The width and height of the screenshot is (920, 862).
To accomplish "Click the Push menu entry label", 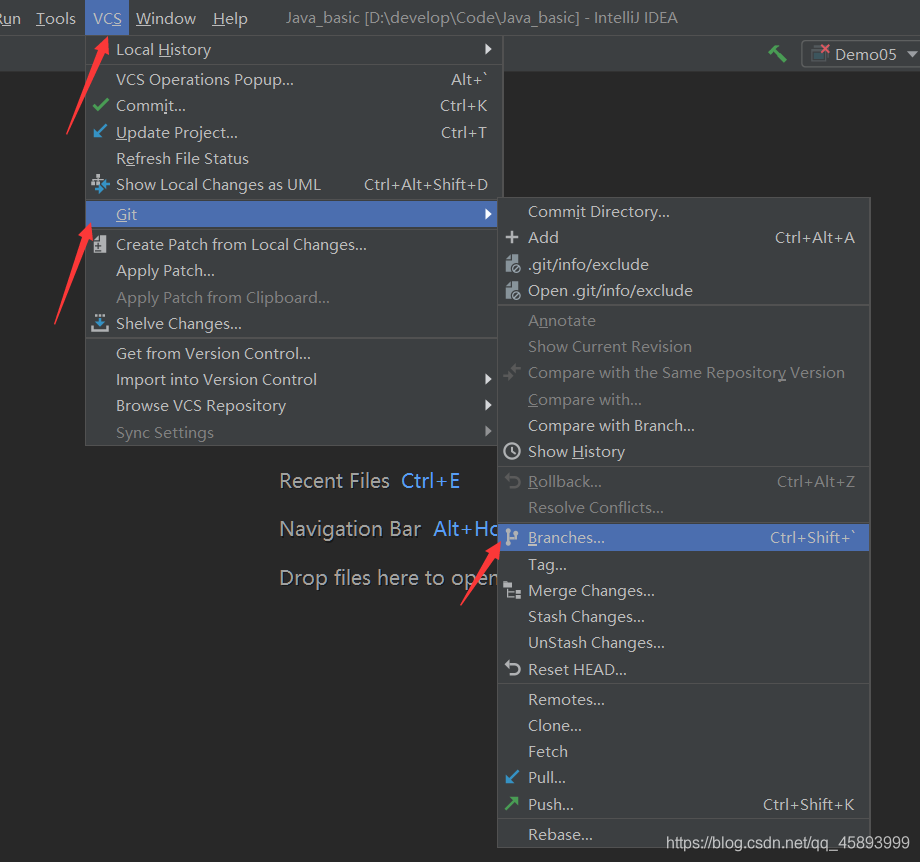I will pyautogui.click(x=551, y=804).
